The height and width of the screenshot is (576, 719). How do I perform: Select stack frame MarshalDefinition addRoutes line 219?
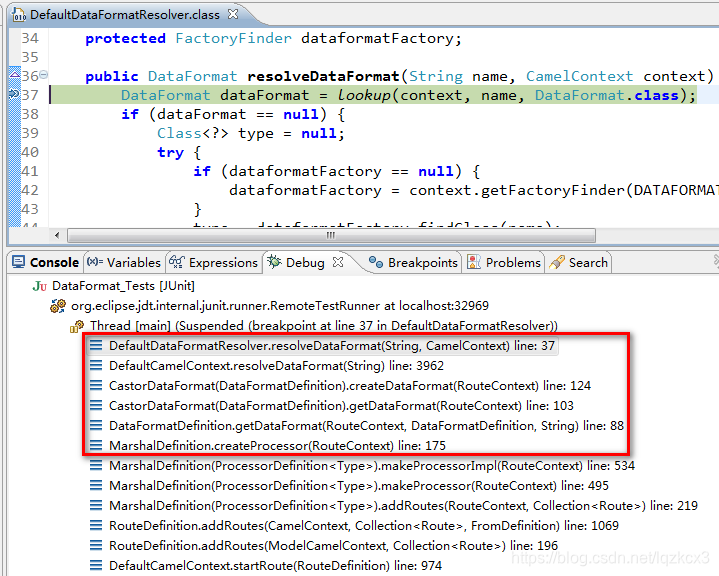(404, 505)
